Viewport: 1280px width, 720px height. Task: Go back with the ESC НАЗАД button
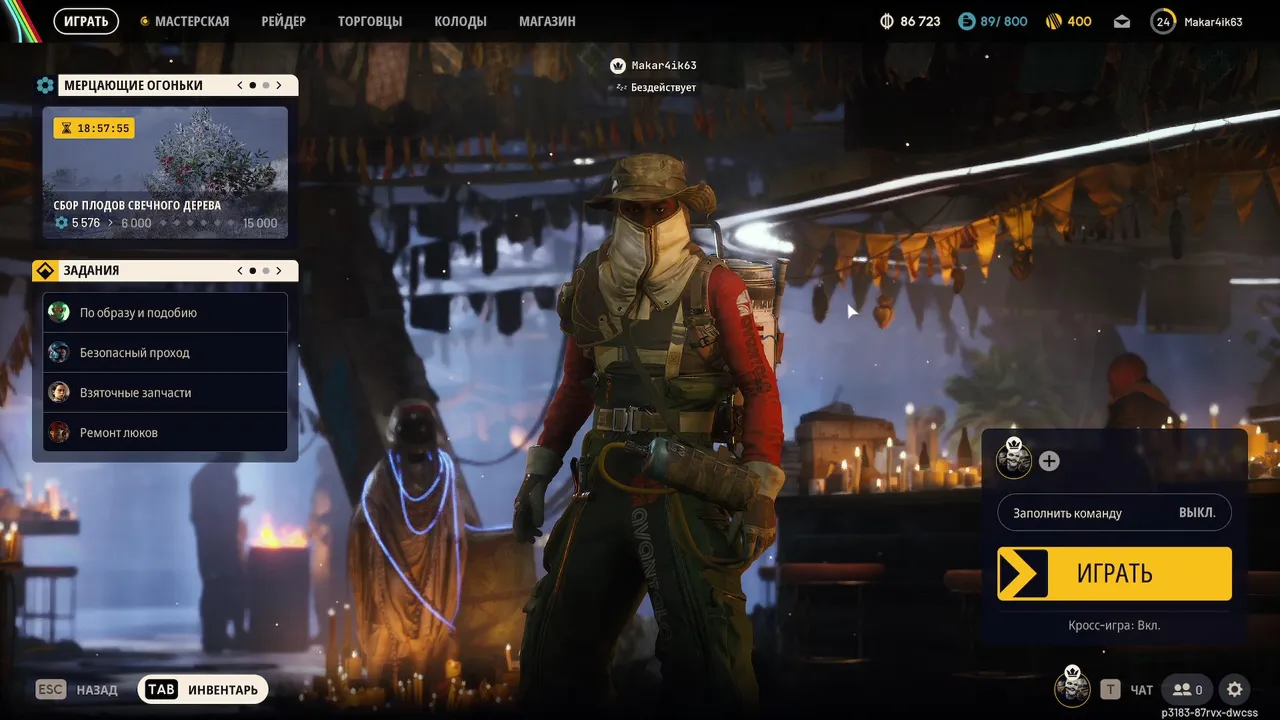[77, 689]
